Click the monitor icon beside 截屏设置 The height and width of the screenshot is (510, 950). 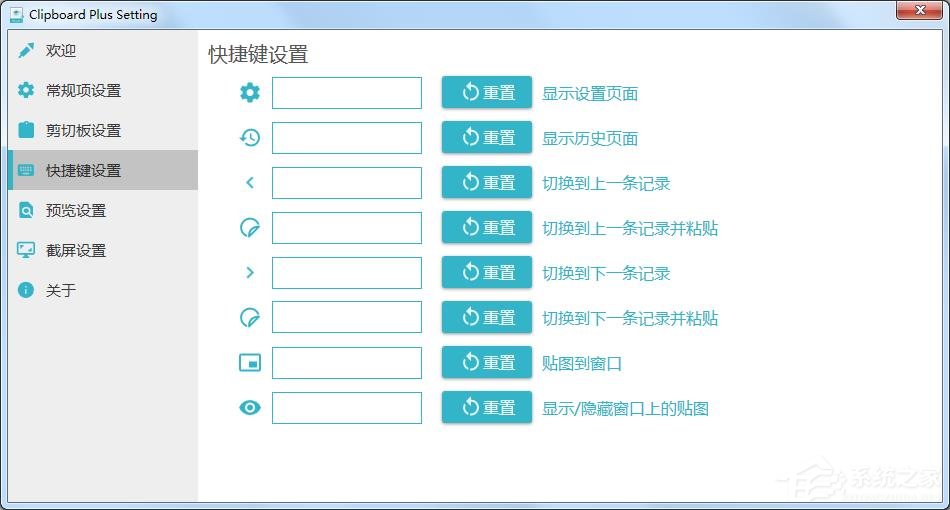click(x=26, y=250)
